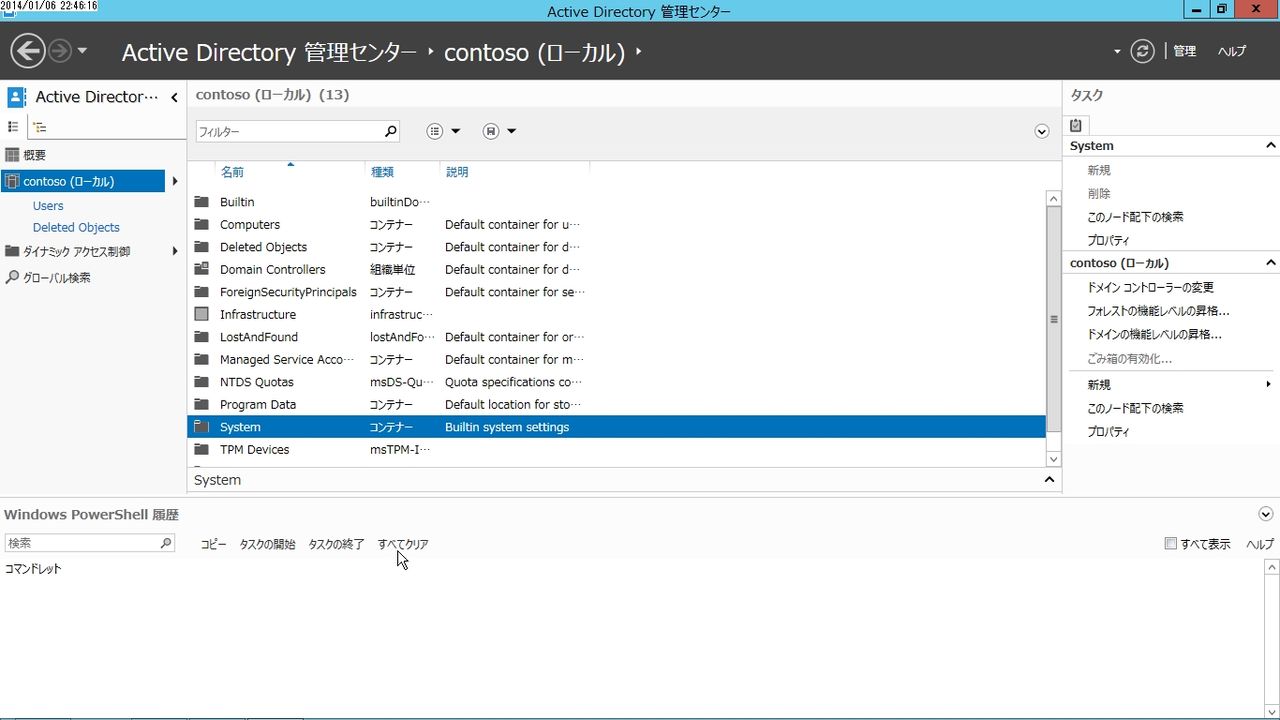The width and height of the screenshot is (1280, 720).
Task: Collapse the navigation pane chevron
Action: [x=174, y=97]
